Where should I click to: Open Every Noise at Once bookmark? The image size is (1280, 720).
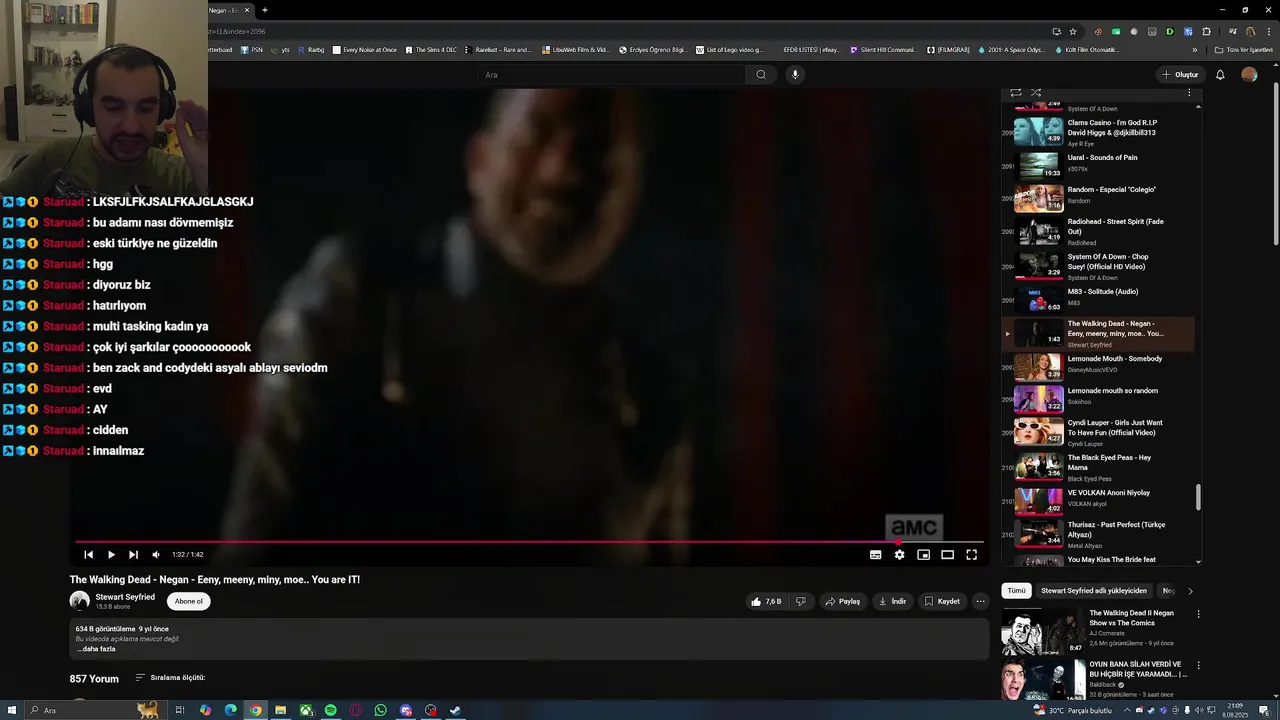(x=365, y=50)
